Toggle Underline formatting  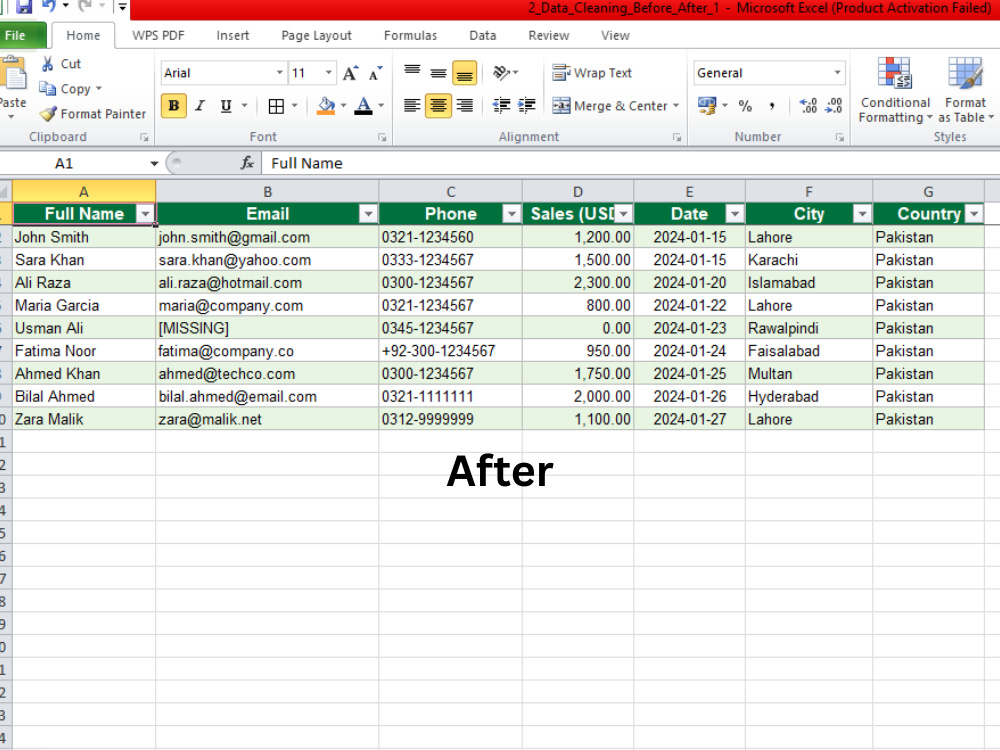click(x=225, y=106)
